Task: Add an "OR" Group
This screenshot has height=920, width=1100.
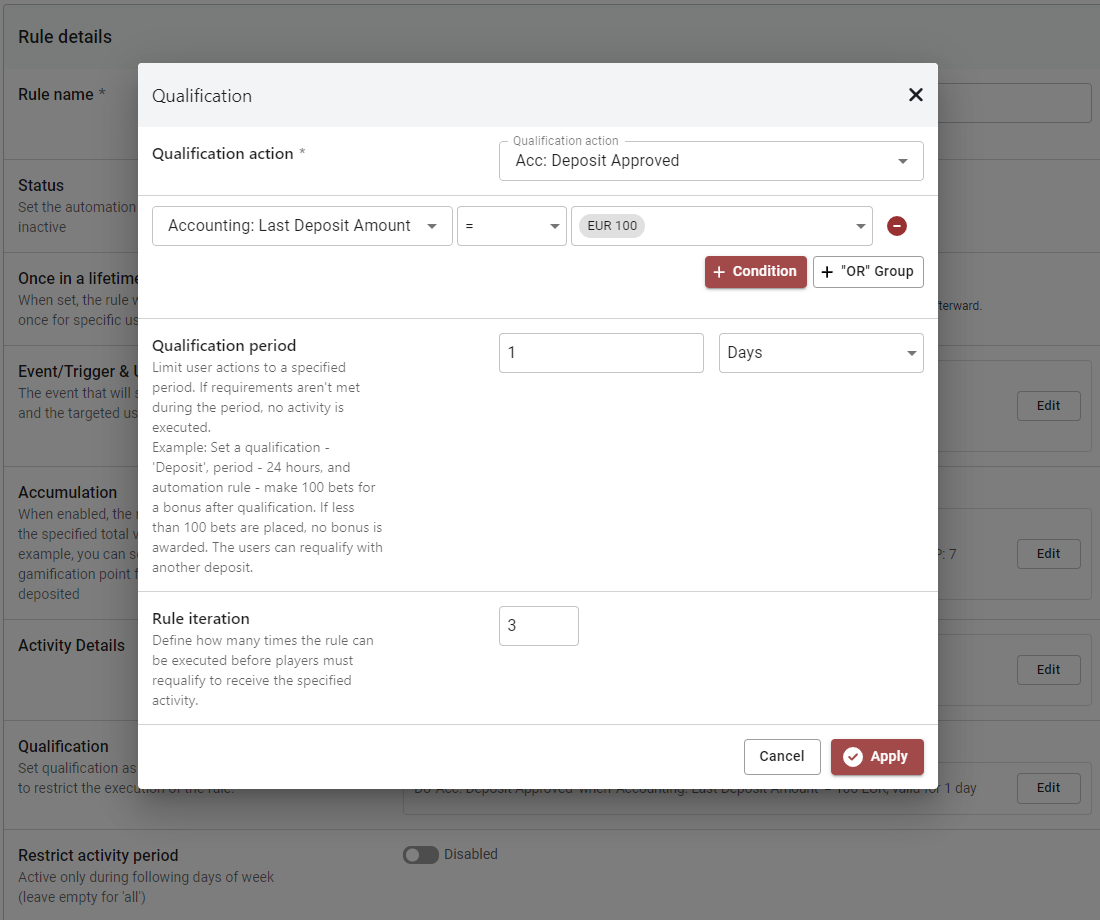Action: click(x=868, y=272)
